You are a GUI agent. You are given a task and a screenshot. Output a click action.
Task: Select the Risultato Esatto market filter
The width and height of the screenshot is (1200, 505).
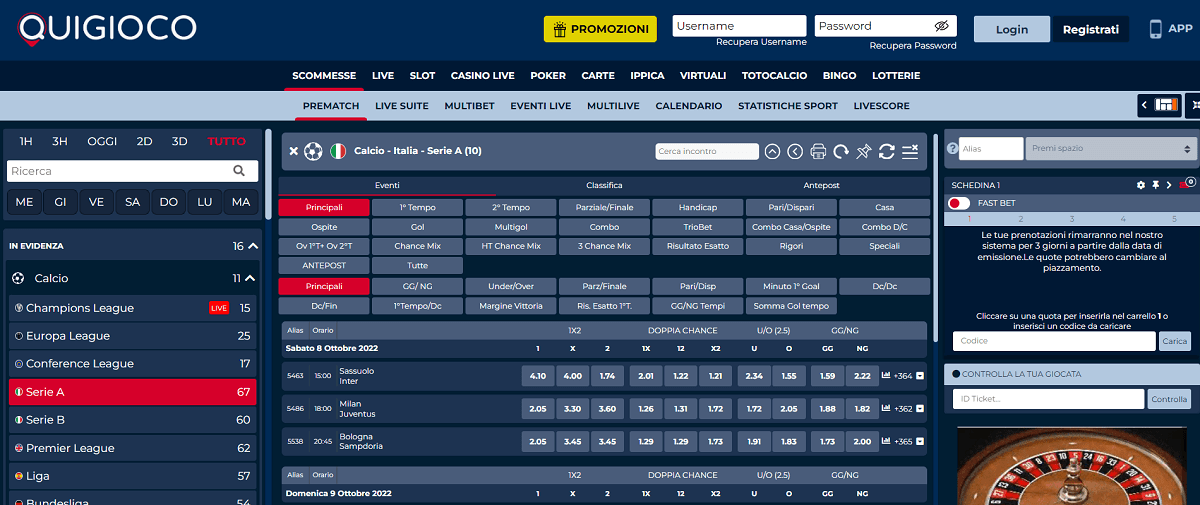click(x=698, y=246)
